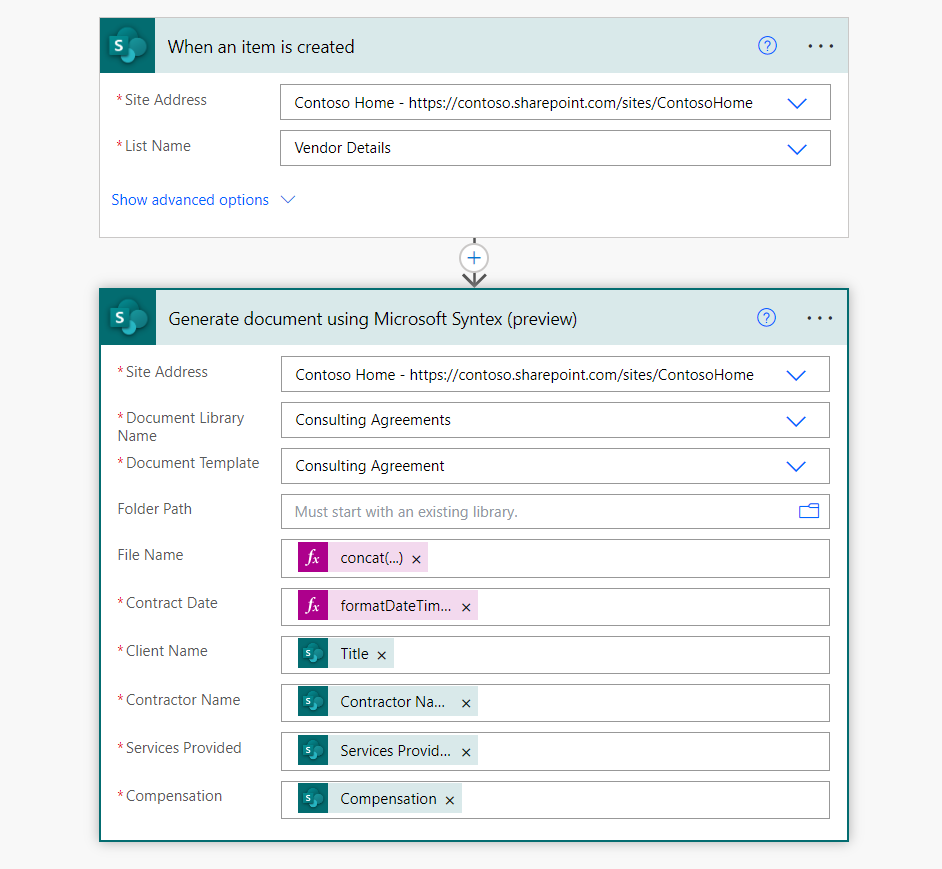Click the Contractor Name dynamic token
Image resolution: width=942 pixels, height=869 pixels.
coord(392,702)
